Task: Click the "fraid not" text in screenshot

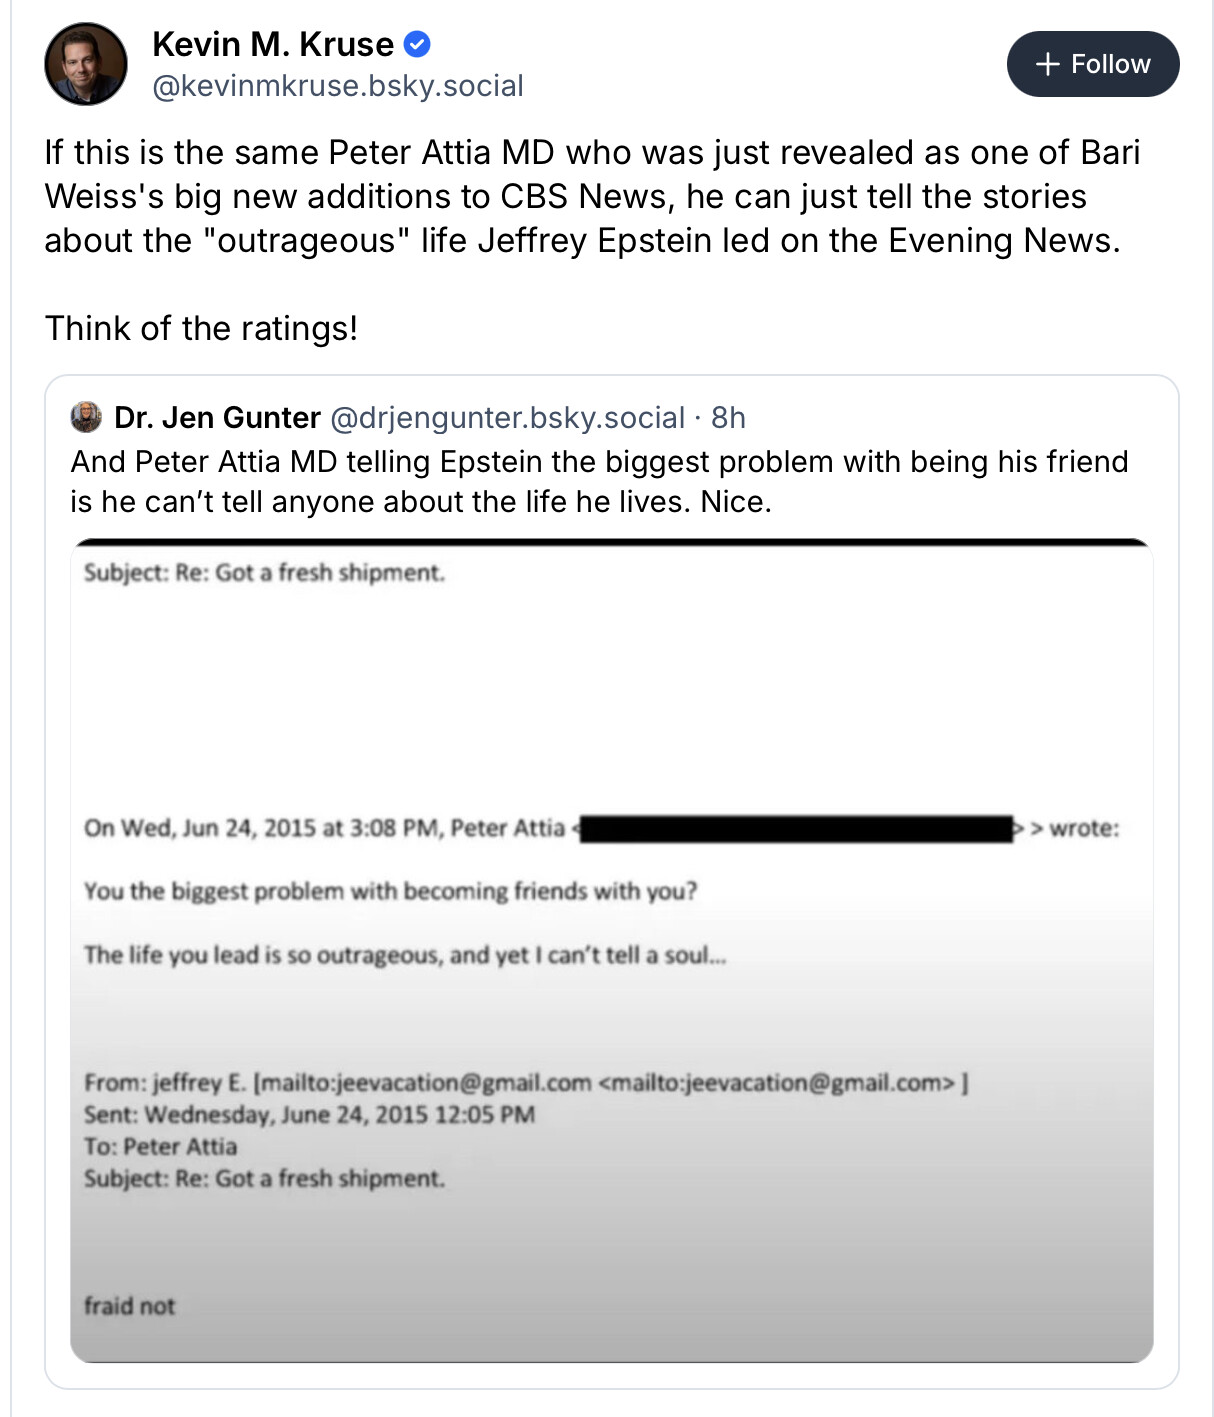Action: (x=129, y=1306)
